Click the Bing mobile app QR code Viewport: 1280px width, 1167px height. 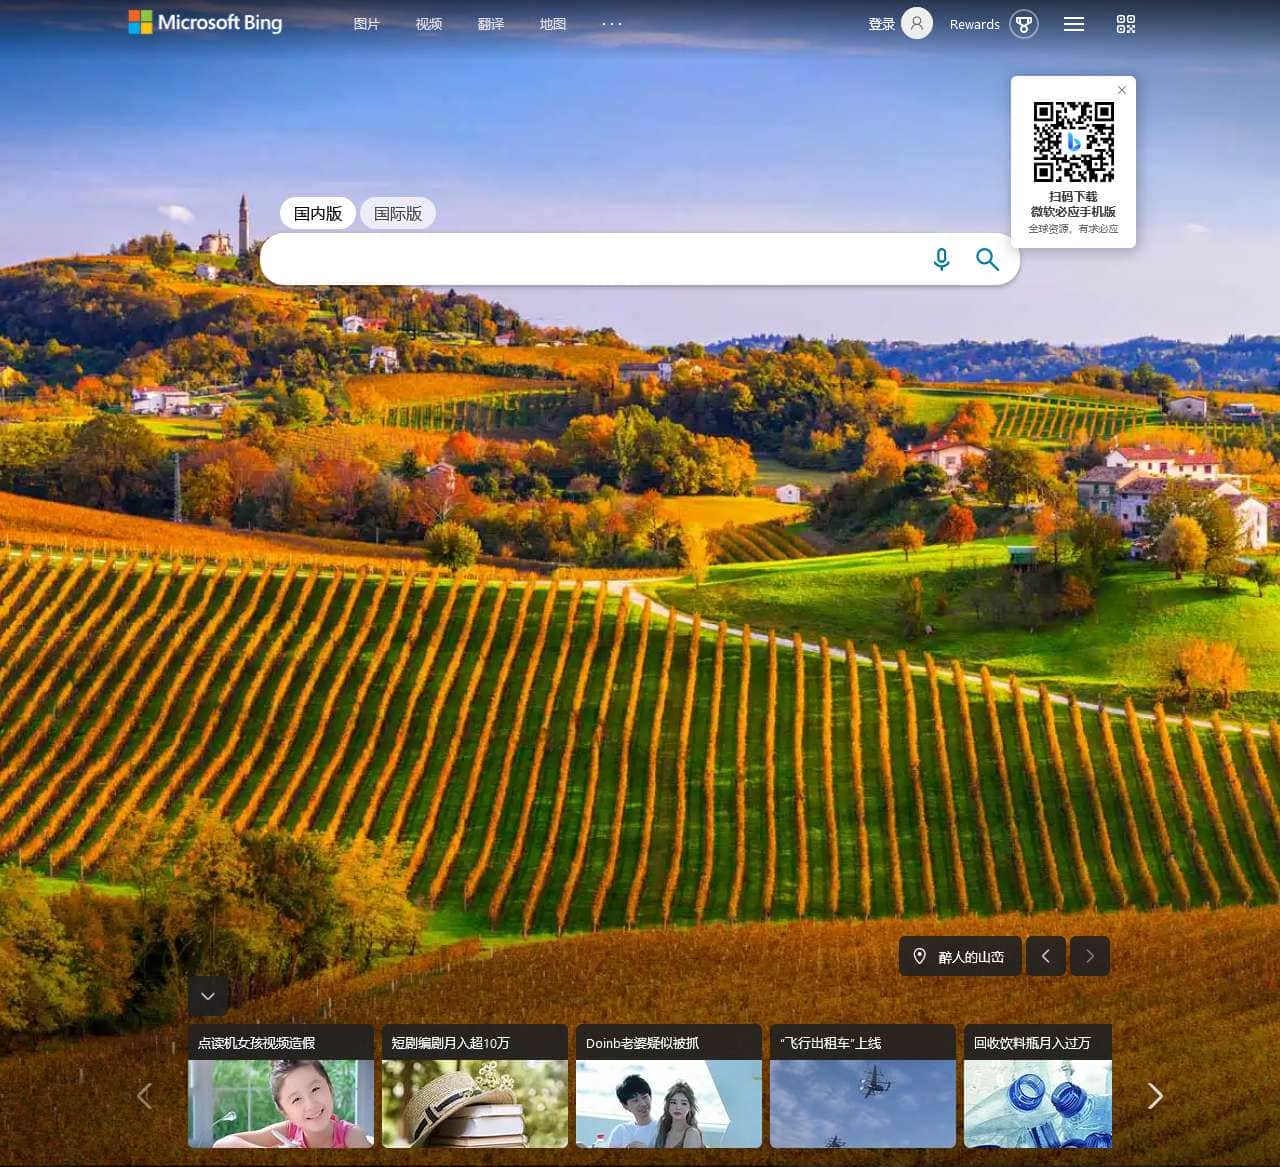click(x=1074, y=142)
